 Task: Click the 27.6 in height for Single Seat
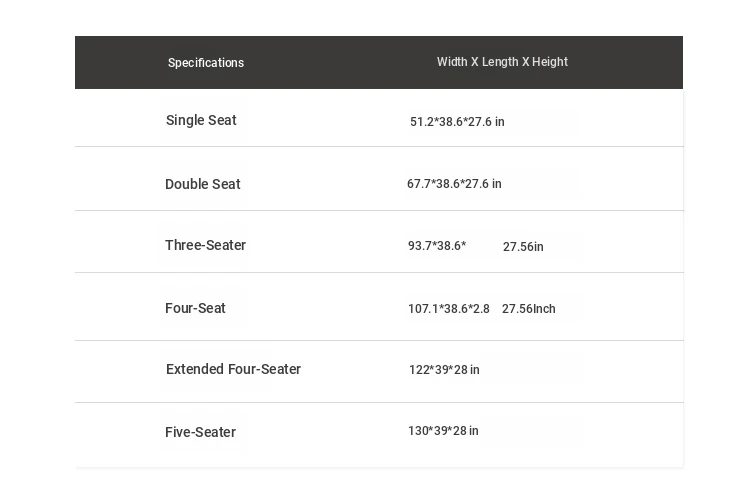[486, 122]
